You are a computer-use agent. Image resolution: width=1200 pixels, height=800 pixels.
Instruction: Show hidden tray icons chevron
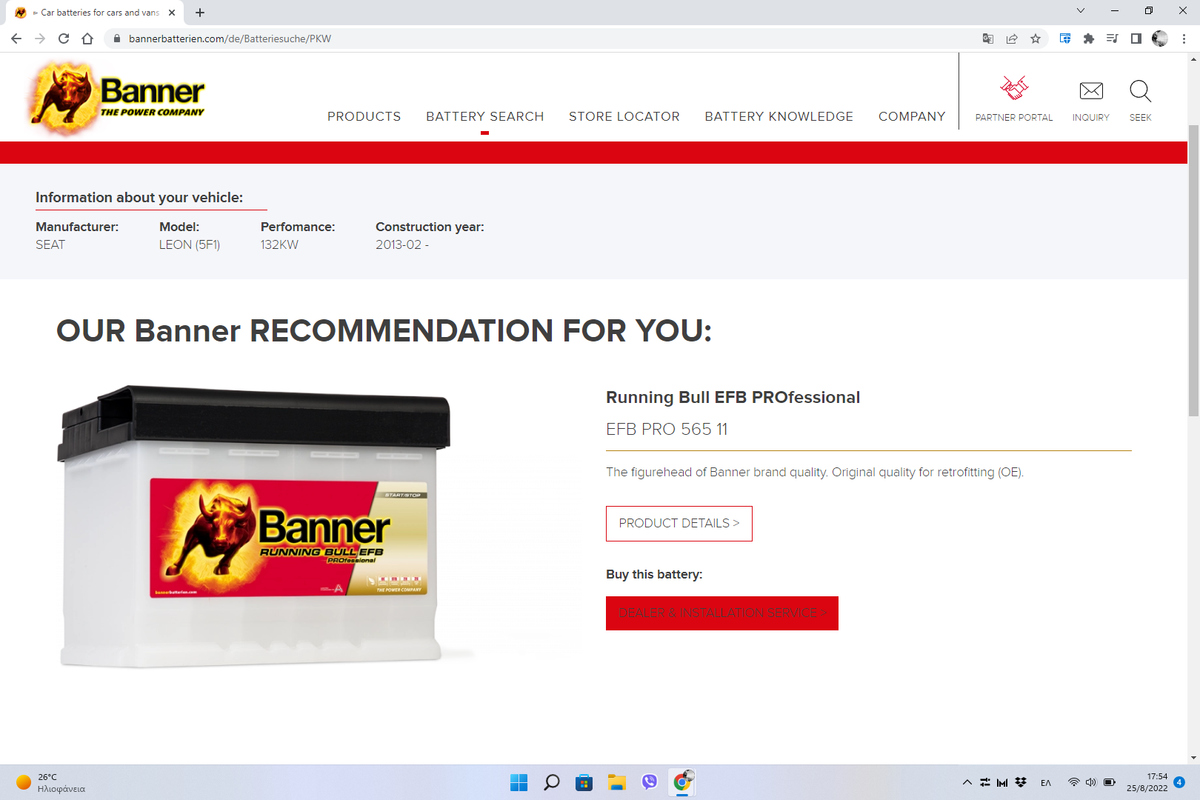click(967, 782)
